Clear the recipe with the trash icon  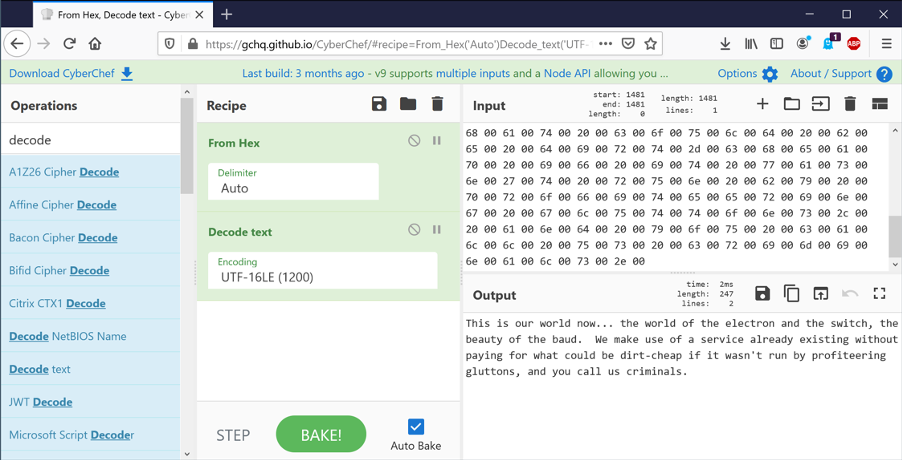tap(437, 104)
